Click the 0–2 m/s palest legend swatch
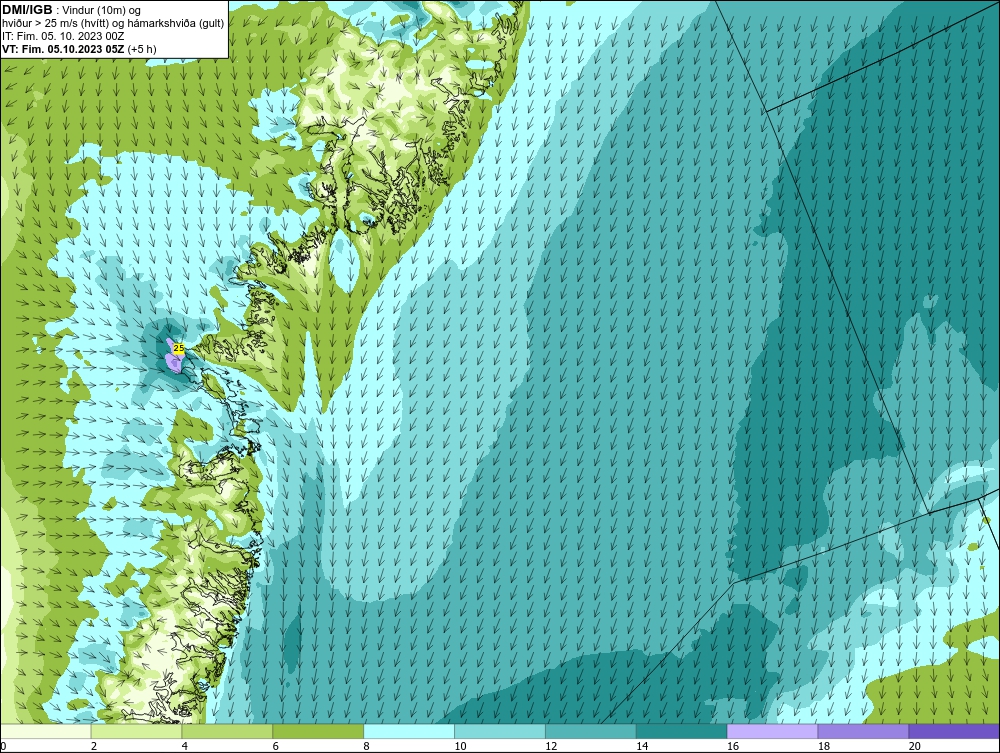This screenshot has height=753, width=1000. [x=46, y=731]
